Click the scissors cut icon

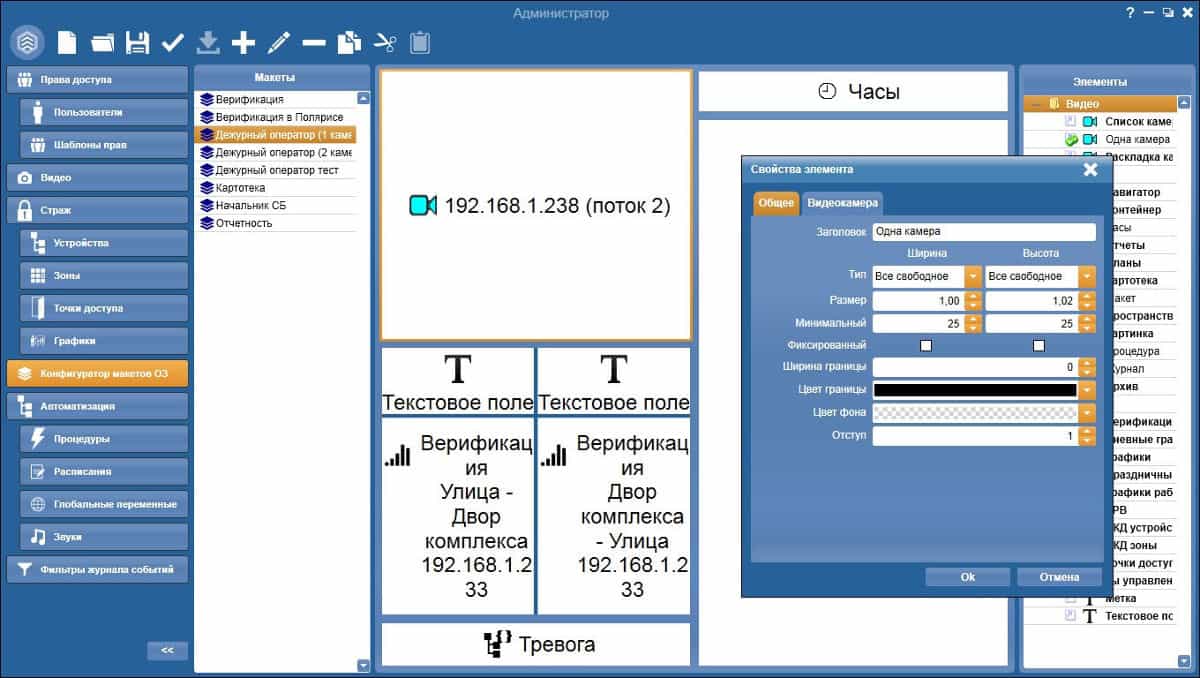point(385,43)
